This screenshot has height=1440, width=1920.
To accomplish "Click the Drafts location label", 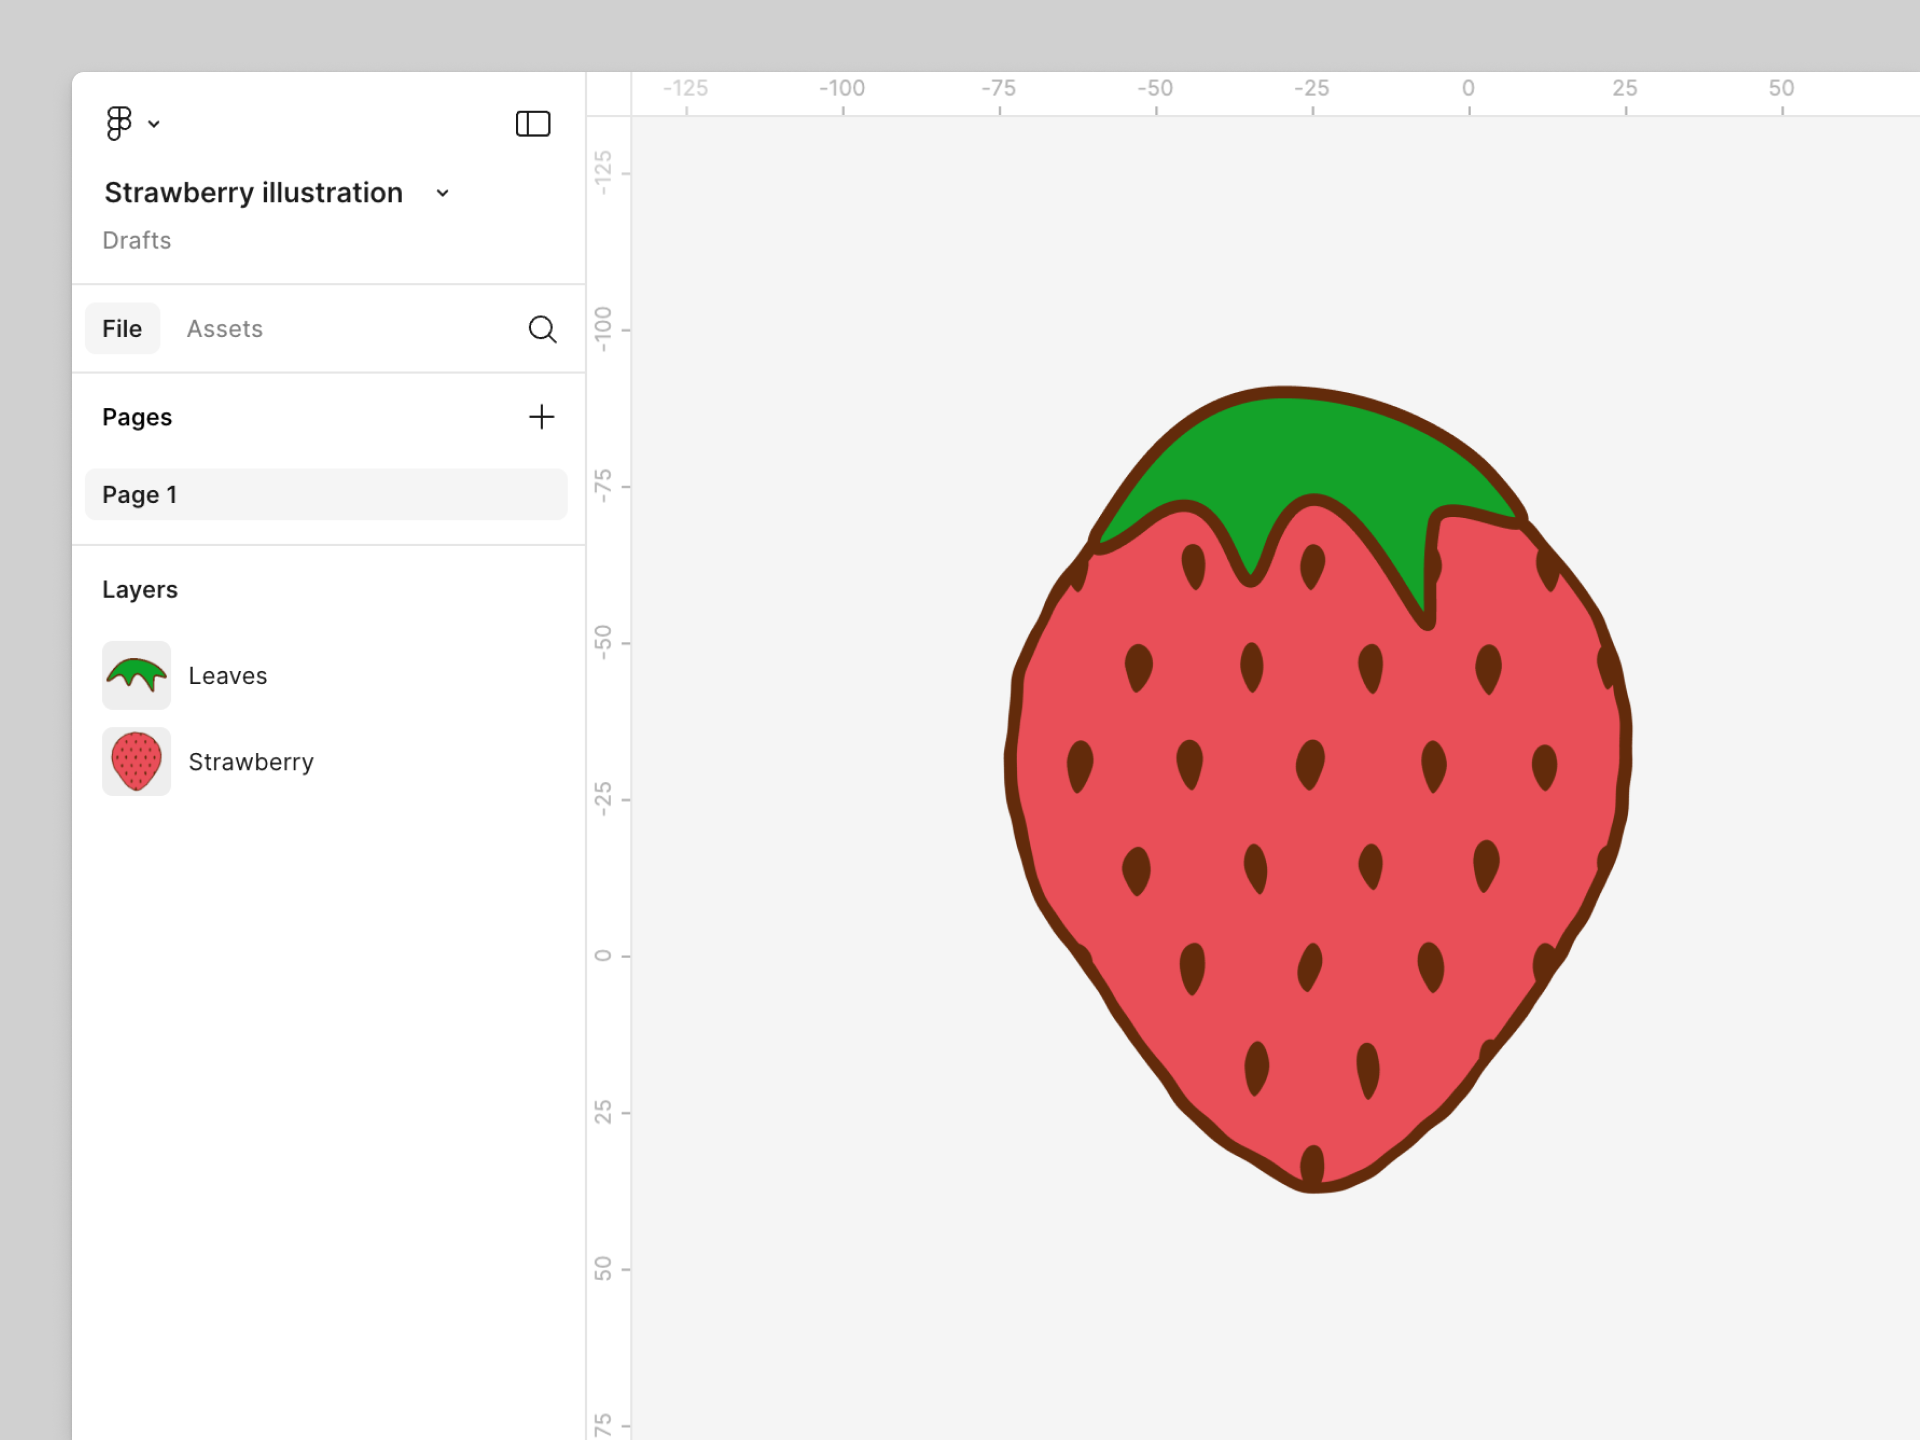I will pos(137,240).
